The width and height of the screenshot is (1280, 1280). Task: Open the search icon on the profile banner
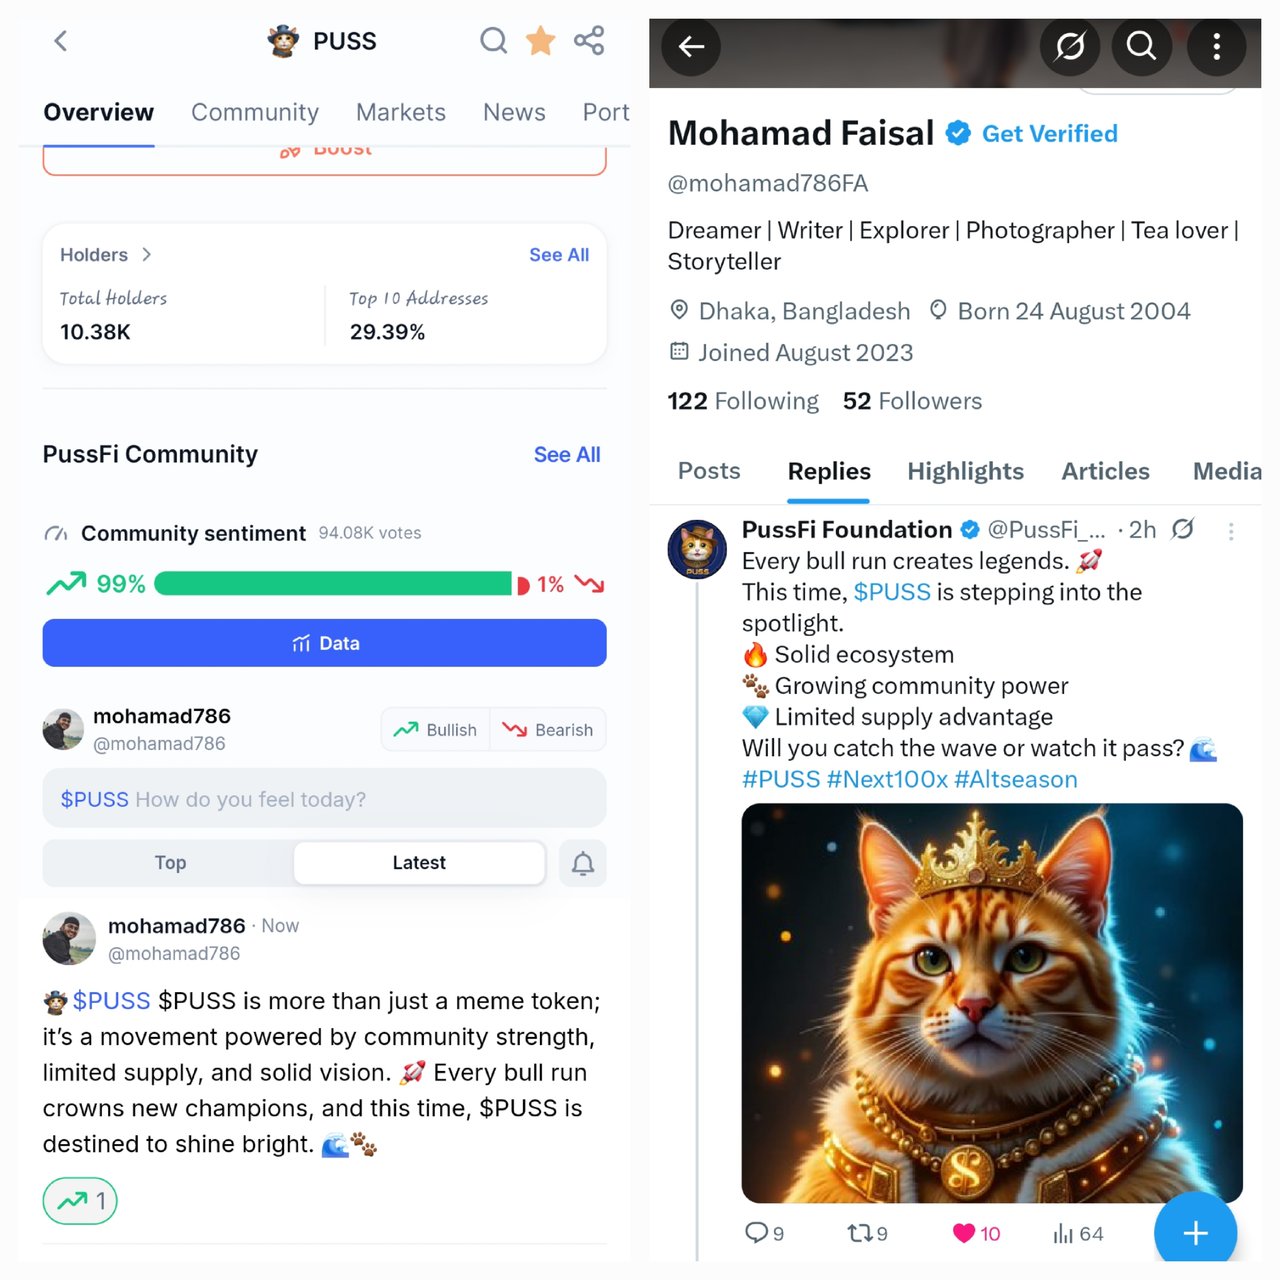click(x=1141, y=46)
